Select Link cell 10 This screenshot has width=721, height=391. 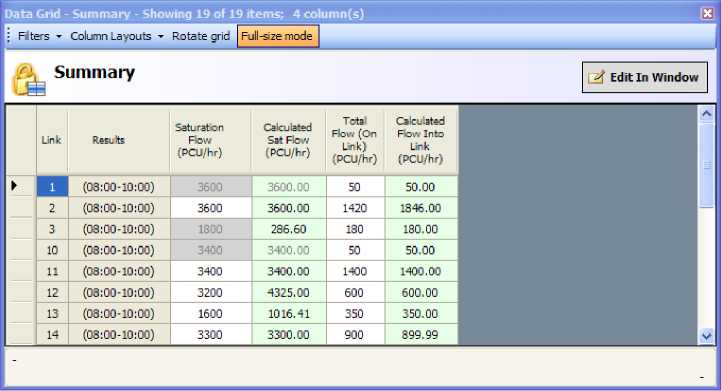click(x=52, y=250)
